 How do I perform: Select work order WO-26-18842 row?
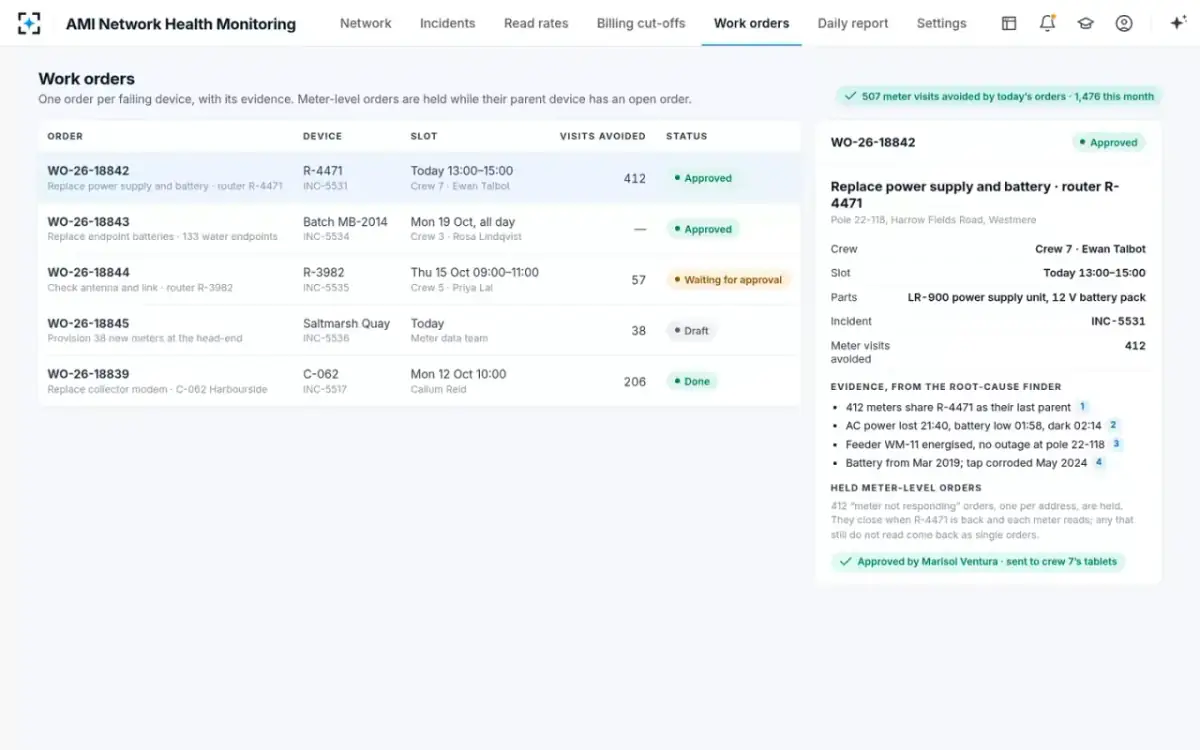pyautogui.click(x=419, y=178)
